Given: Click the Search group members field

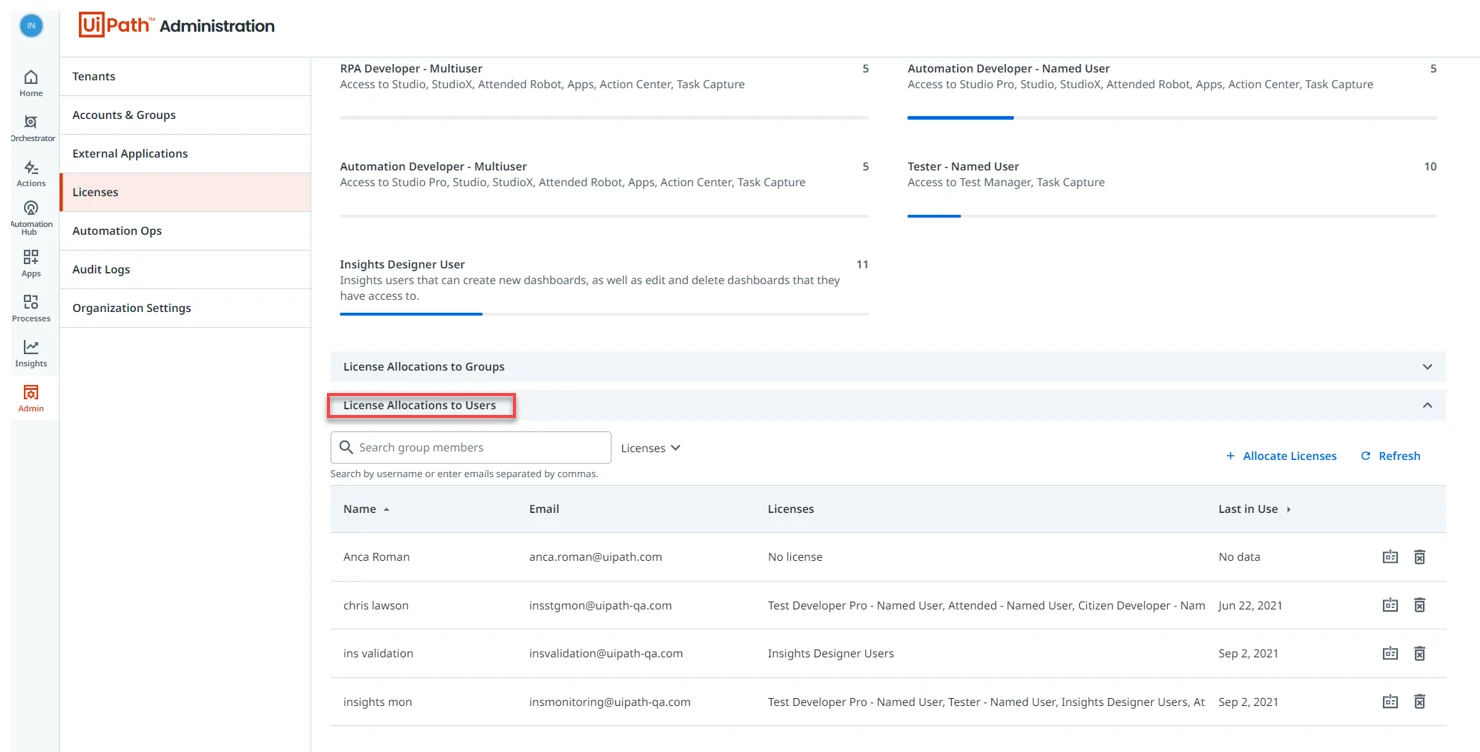Looking at the screenshot, I should coord(470,447).
